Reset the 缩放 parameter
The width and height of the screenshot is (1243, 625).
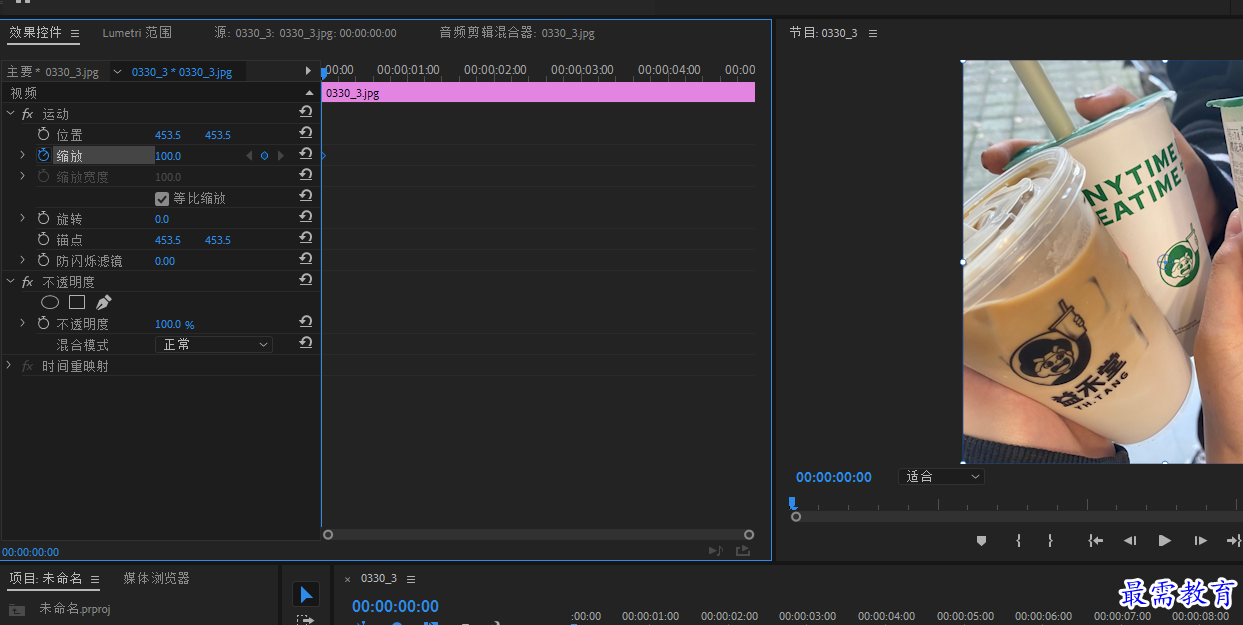tap(306, 154)
